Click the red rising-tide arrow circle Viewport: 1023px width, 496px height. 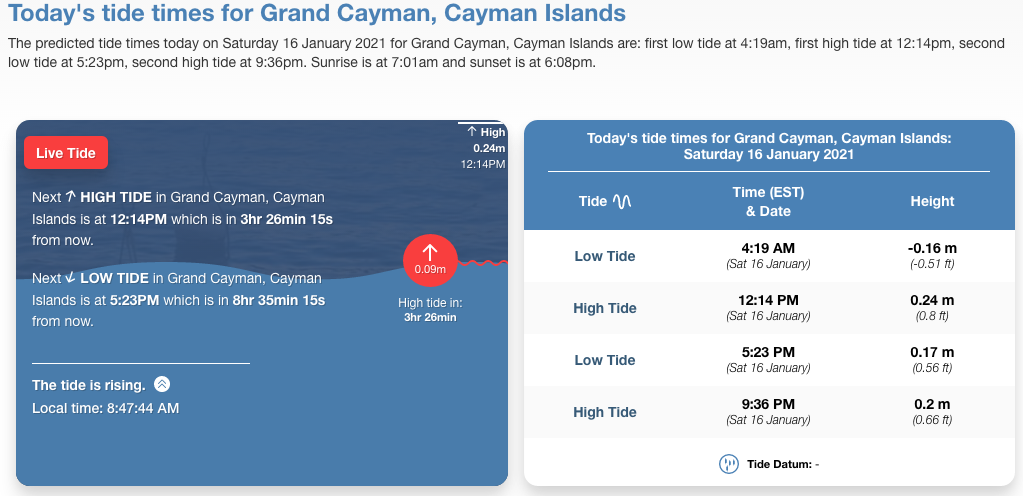(x=431, y=260)
